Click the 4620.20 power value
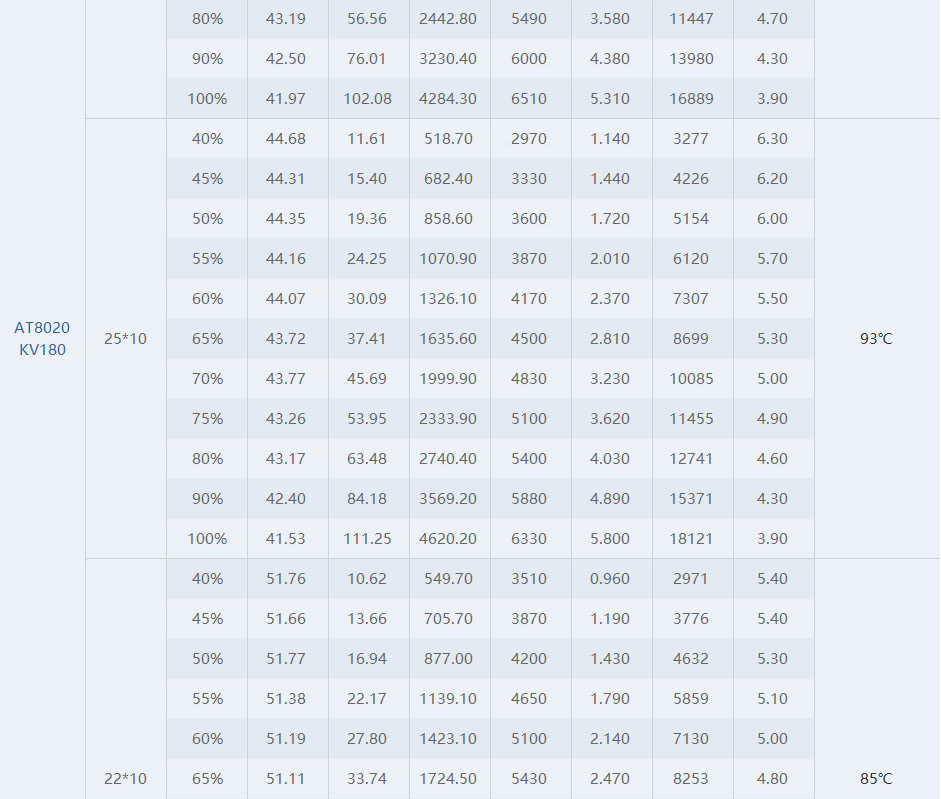Image resolution: width=941 pixels, height=799 pixels. (x=448, y=538)
